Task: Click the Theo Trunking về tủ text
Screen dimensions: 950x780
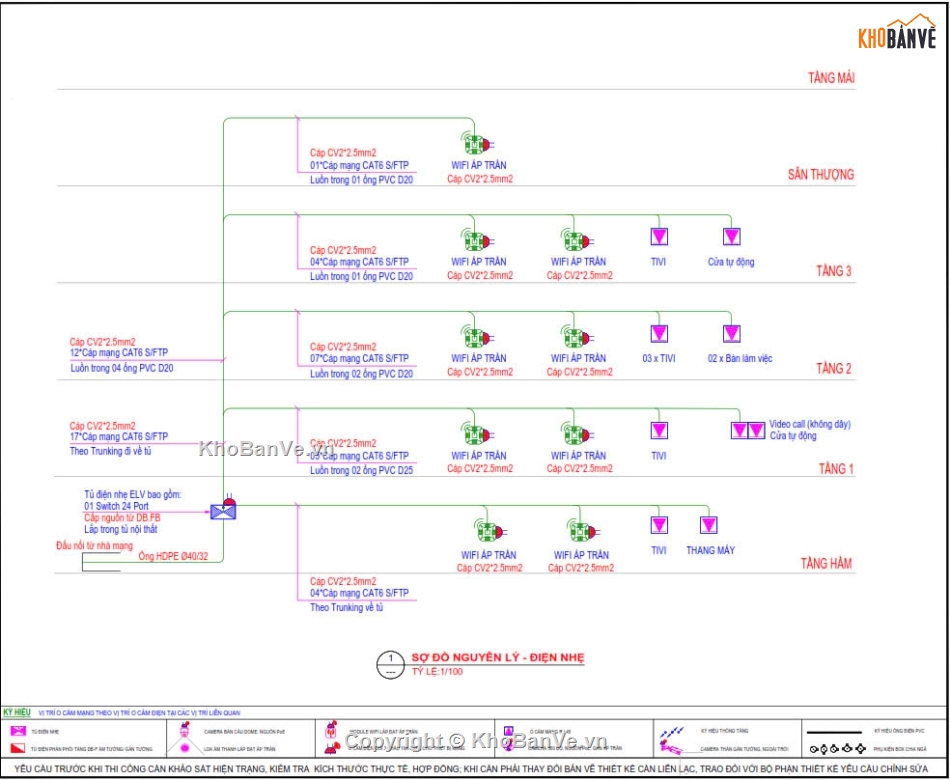Action: pyautogui.click(x=347, y=607)
